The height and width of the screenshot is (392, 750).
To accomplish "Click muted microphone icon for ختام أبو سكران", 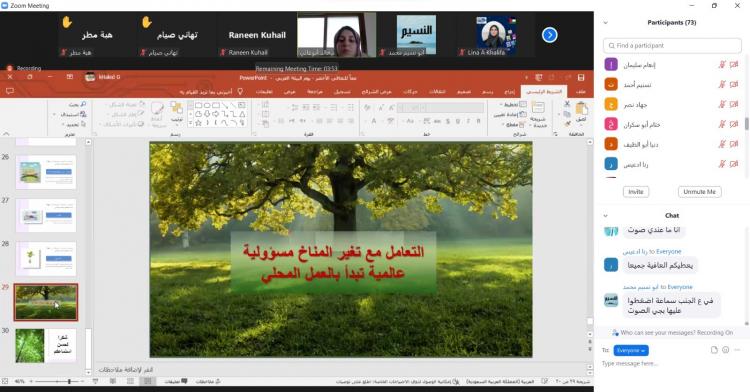I will 722,124.
